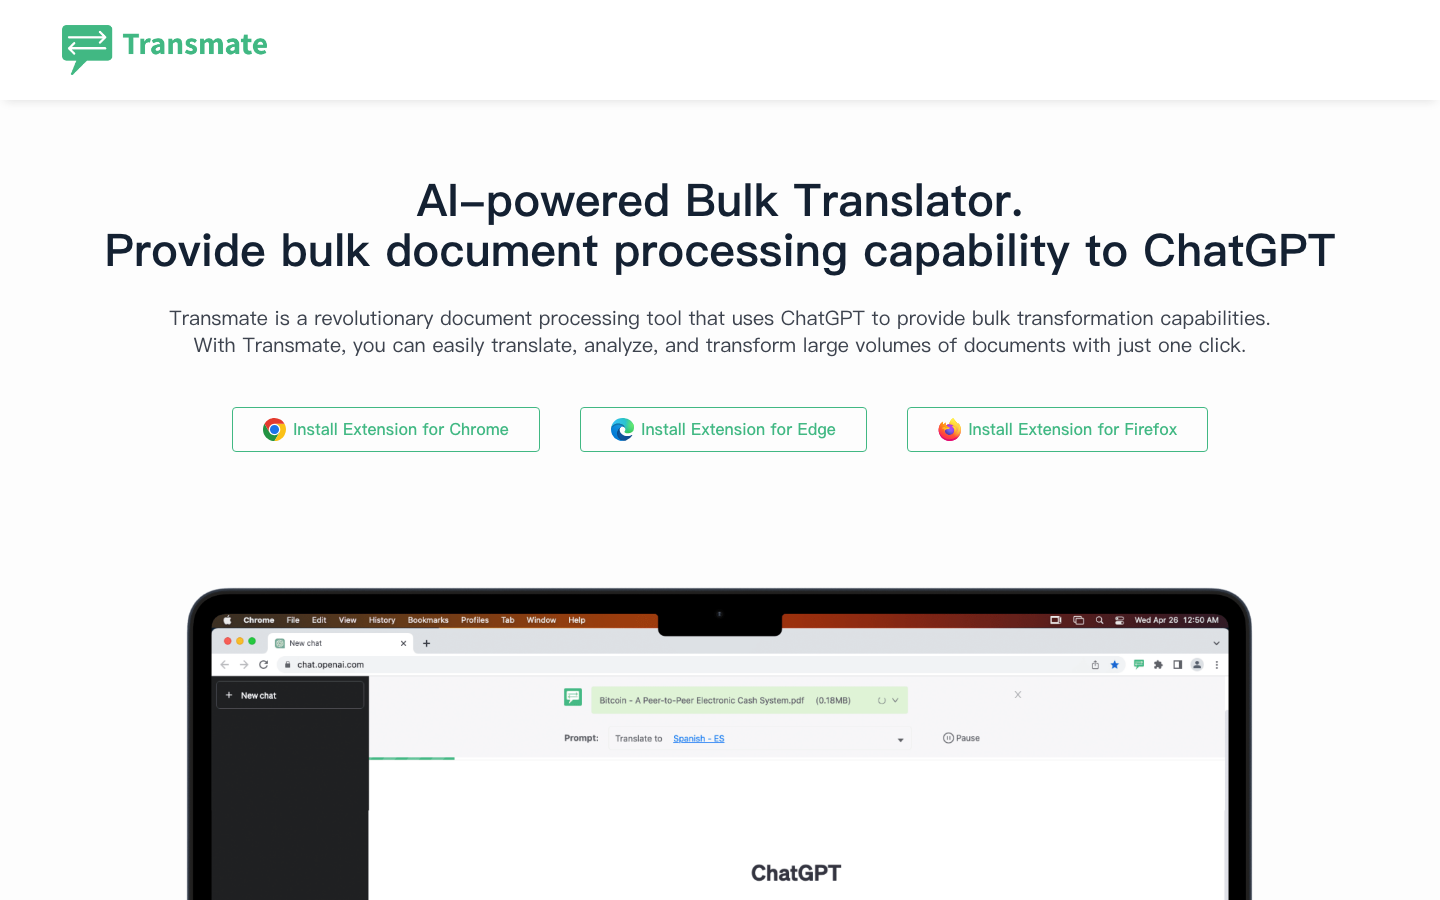Image resolution: width=1440 pixels, height=900 pixels.
Task: Click the Firefox logo icon in install button
Action: (949, 429)
